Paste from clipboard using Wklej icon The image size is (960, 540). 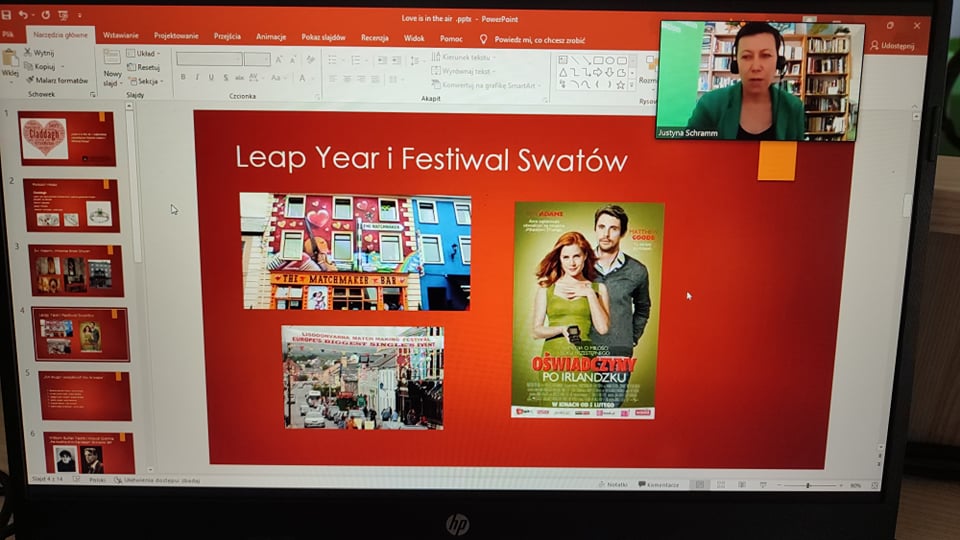tap(10, 59)
